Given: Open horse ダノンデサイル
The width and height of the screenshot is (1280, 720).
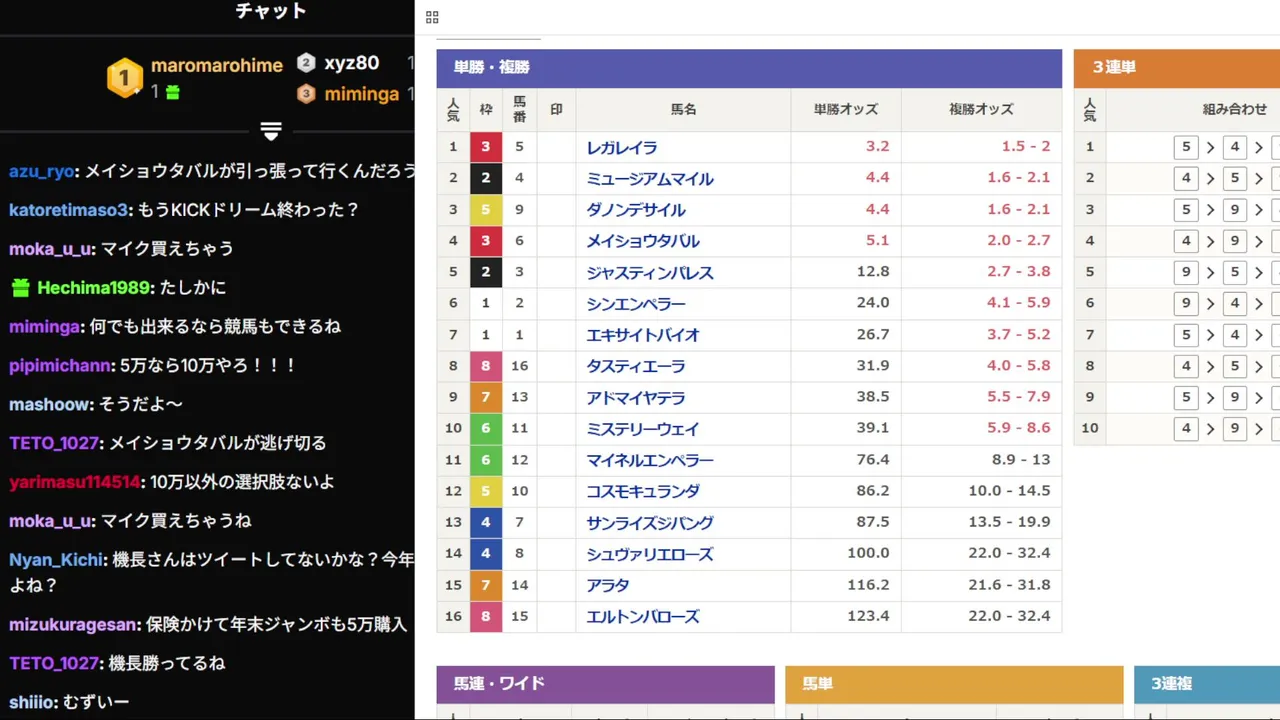Looking at the screenshot, I should coord(636,210).
